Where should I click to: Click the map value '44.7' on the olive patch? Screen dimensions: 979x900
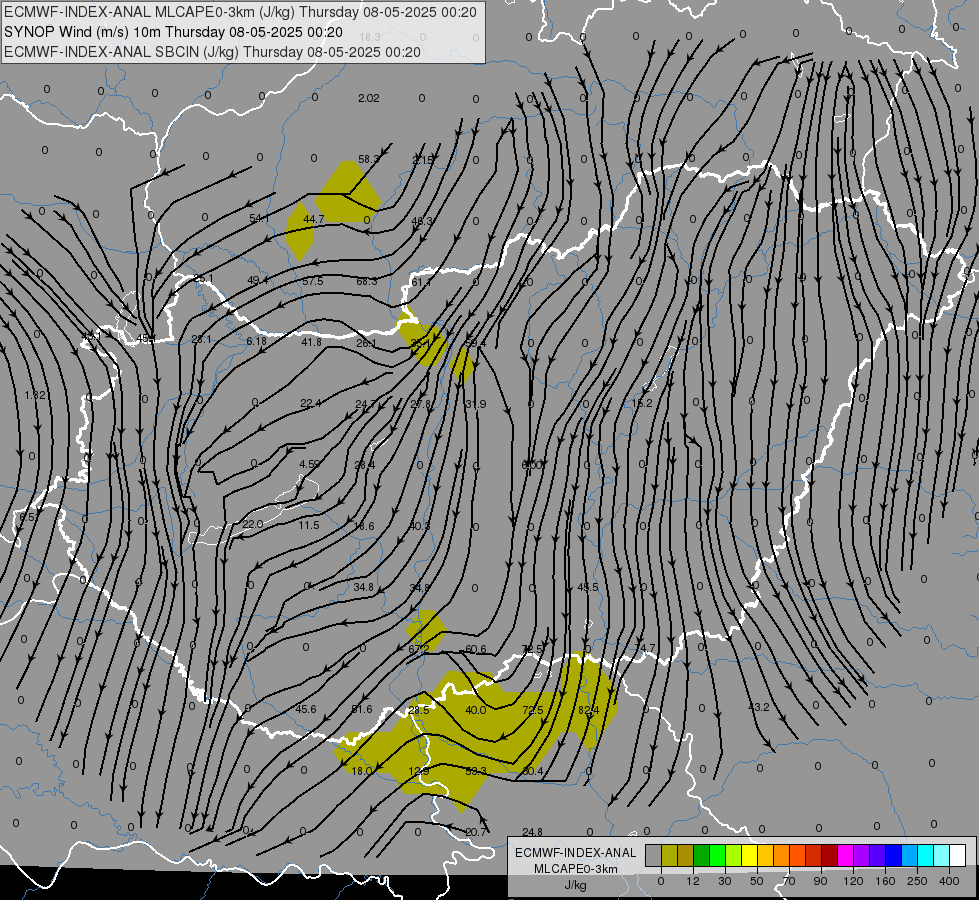pyautogui.click(x=313, y=219)
